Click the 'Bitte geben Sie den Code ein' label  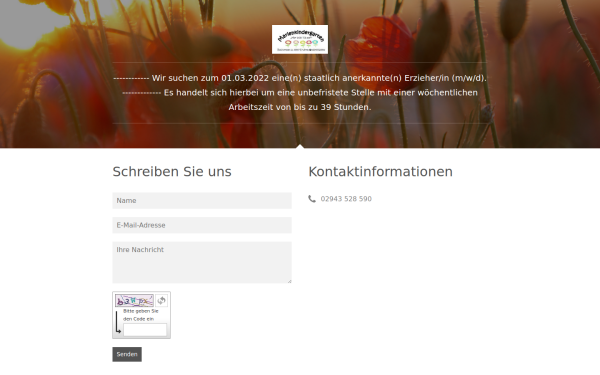140,315
